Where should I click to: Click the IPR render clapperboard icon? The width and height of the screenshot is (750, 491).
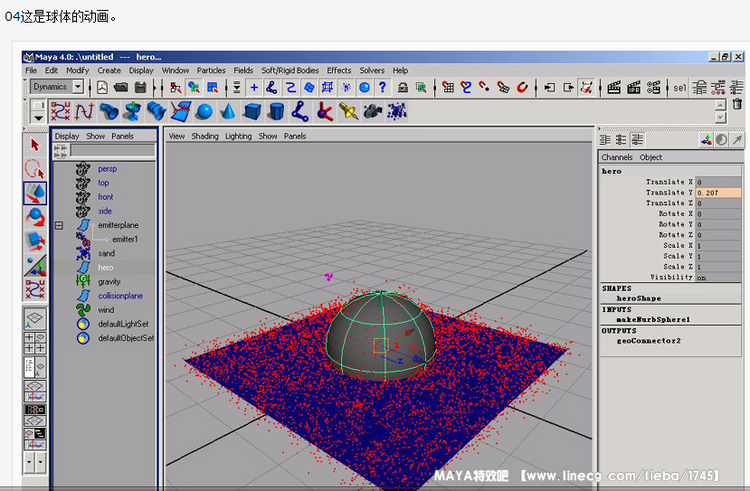(x=633, y=87)
